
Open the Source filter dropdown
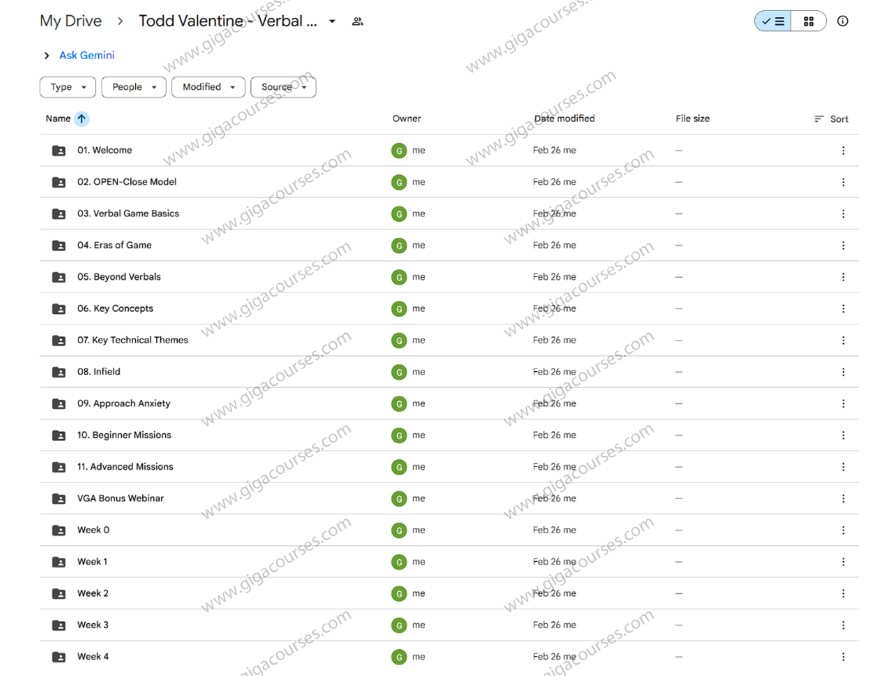(283, 87)
